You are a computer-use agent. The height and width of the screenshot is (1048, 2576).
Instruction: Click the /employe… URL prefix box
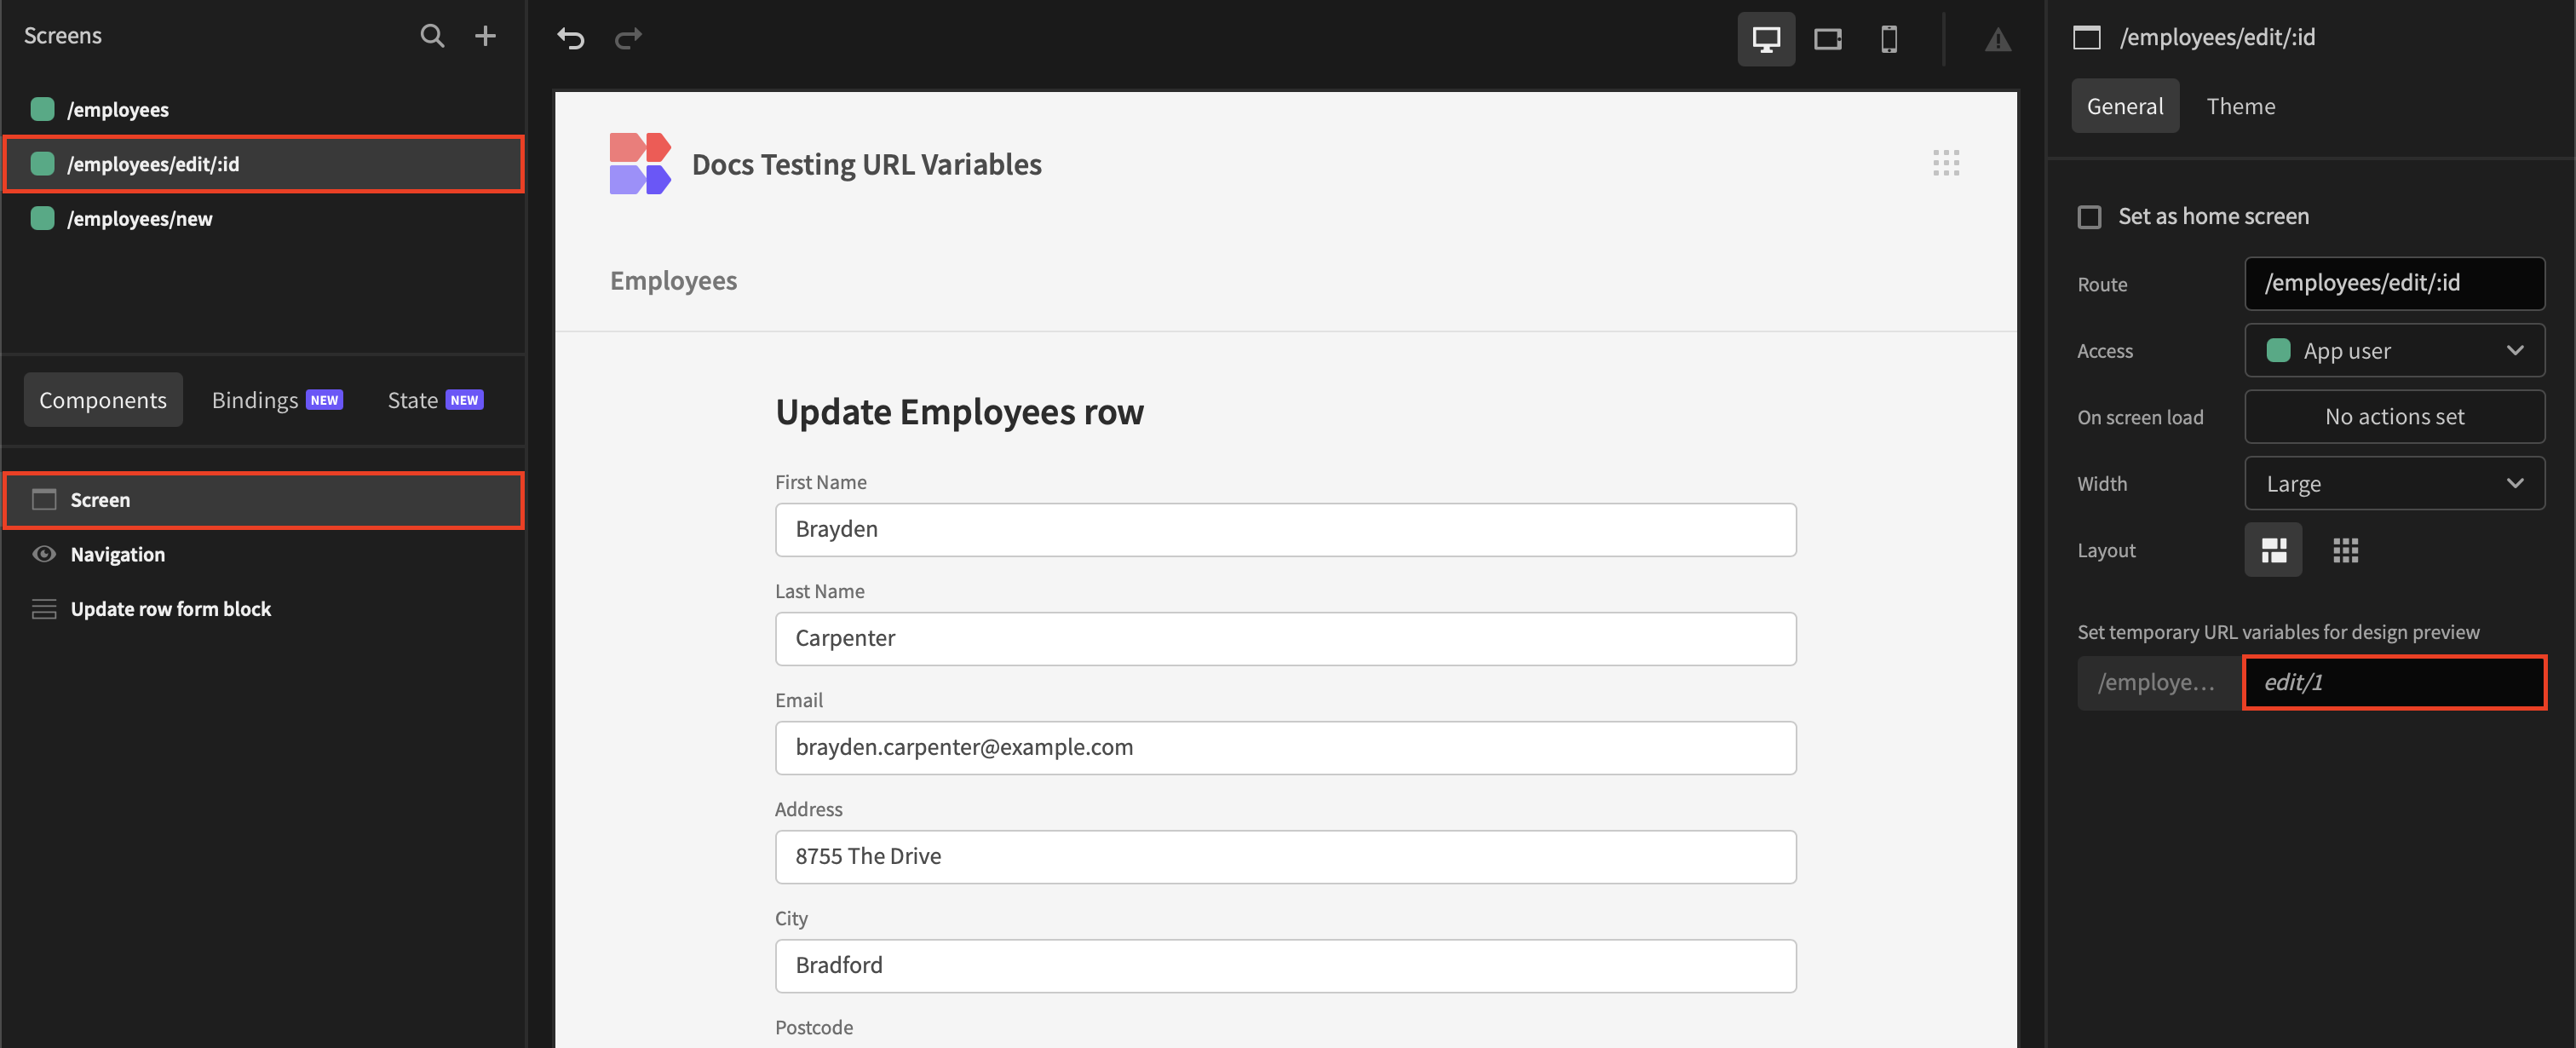pos(2159,682)
